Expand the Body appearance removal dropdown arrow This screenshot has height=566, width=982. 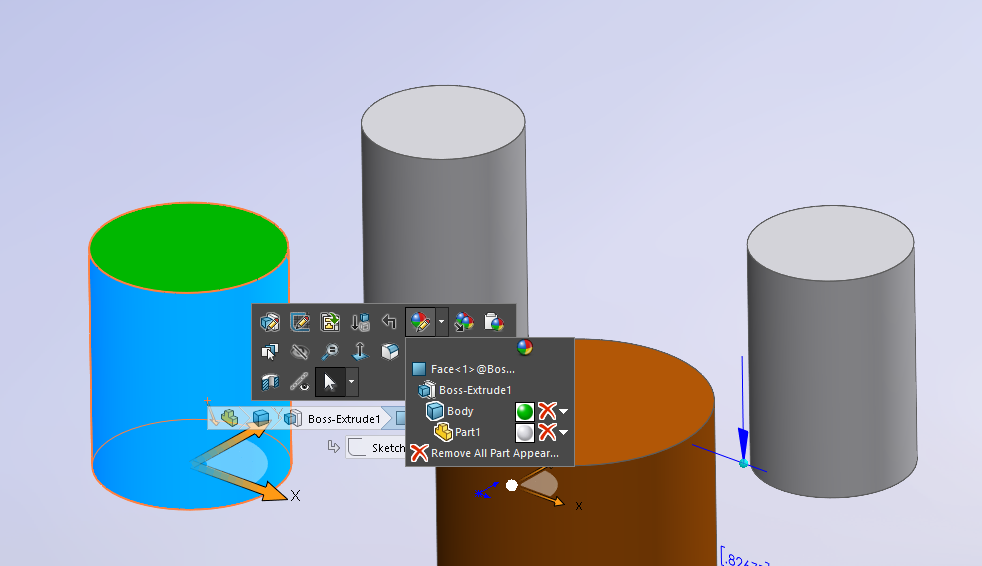(x=564, y=411)
